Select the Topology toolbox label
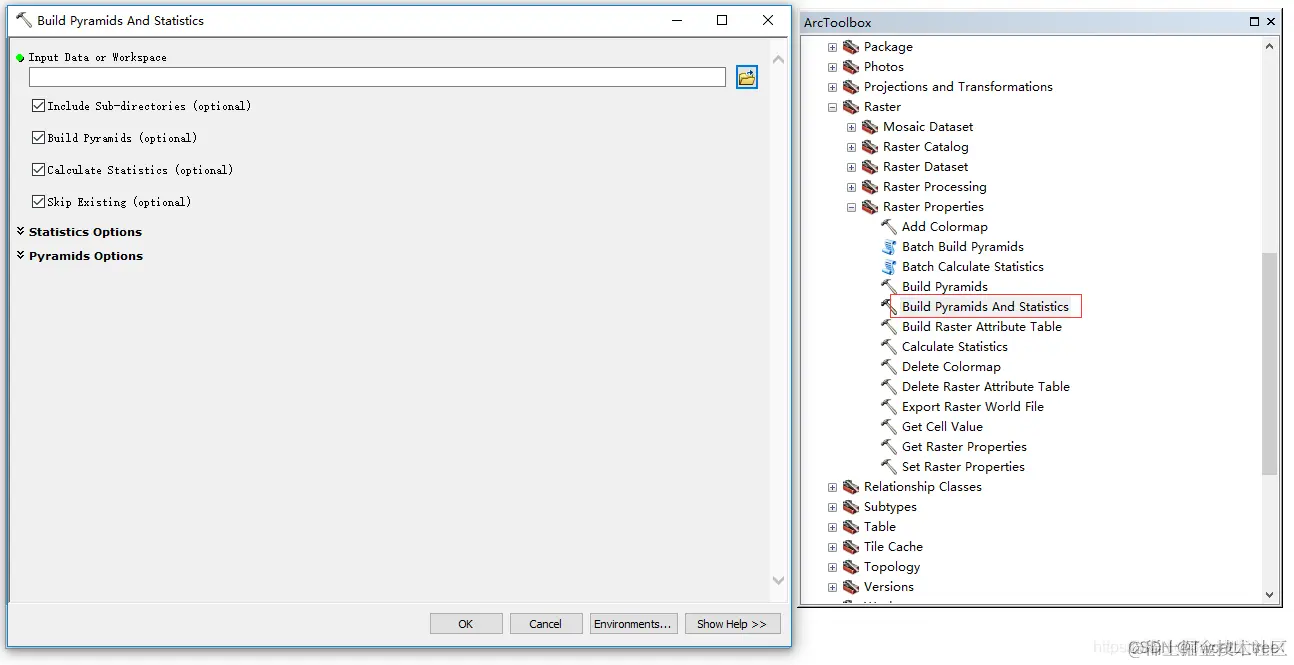This screenshot has width=1294, height=665. (892, 567)
